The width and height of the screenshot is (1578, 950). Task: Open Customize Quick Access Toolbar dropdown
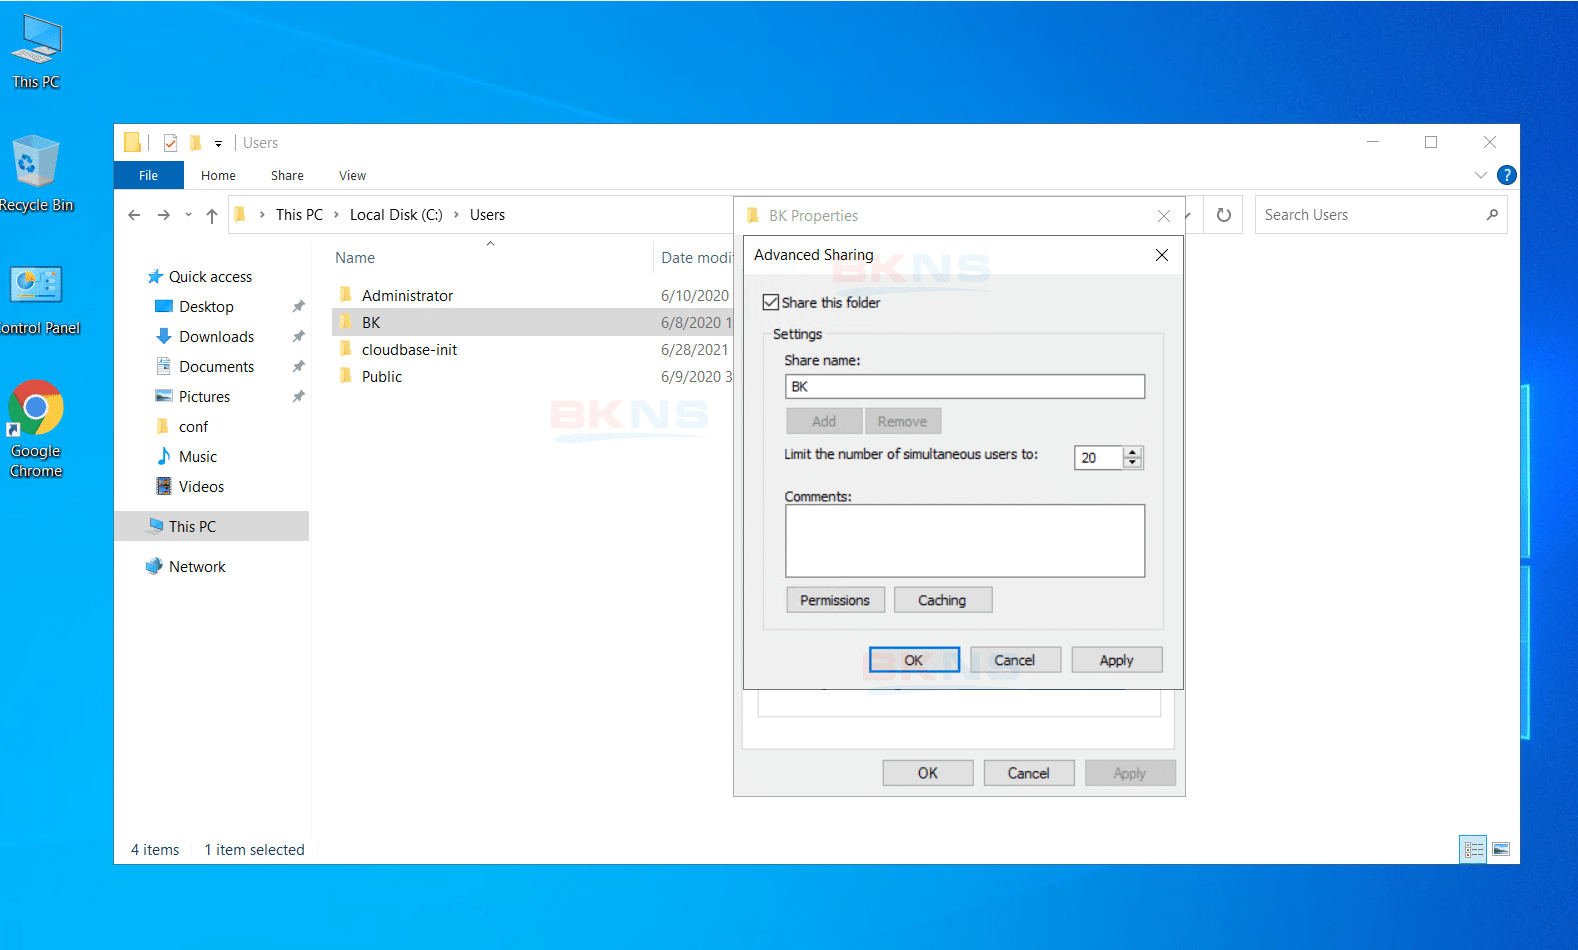click(218, 144)
